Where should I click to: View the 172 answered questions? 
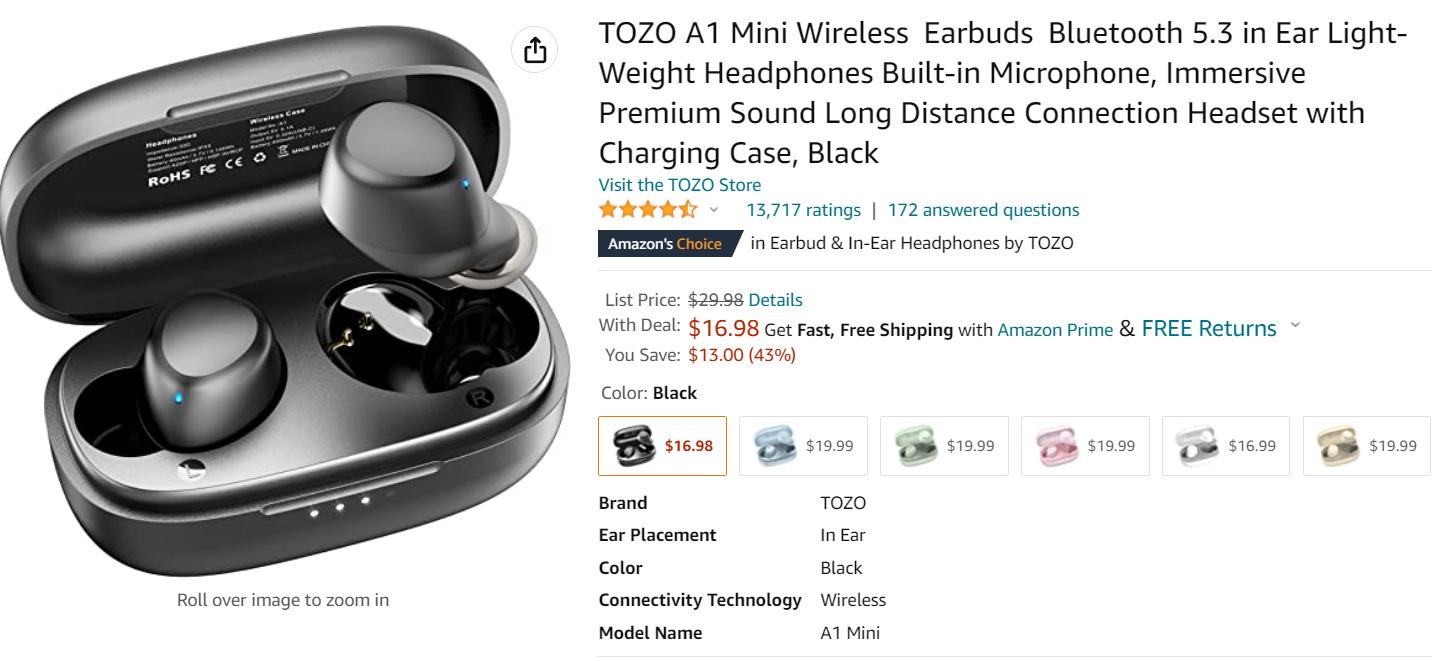click(x=983, y=210)
